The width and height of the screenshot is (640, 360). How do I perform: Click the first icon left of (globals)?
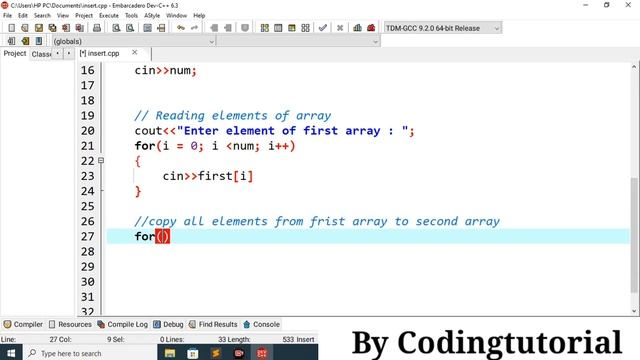coord(11,41)
